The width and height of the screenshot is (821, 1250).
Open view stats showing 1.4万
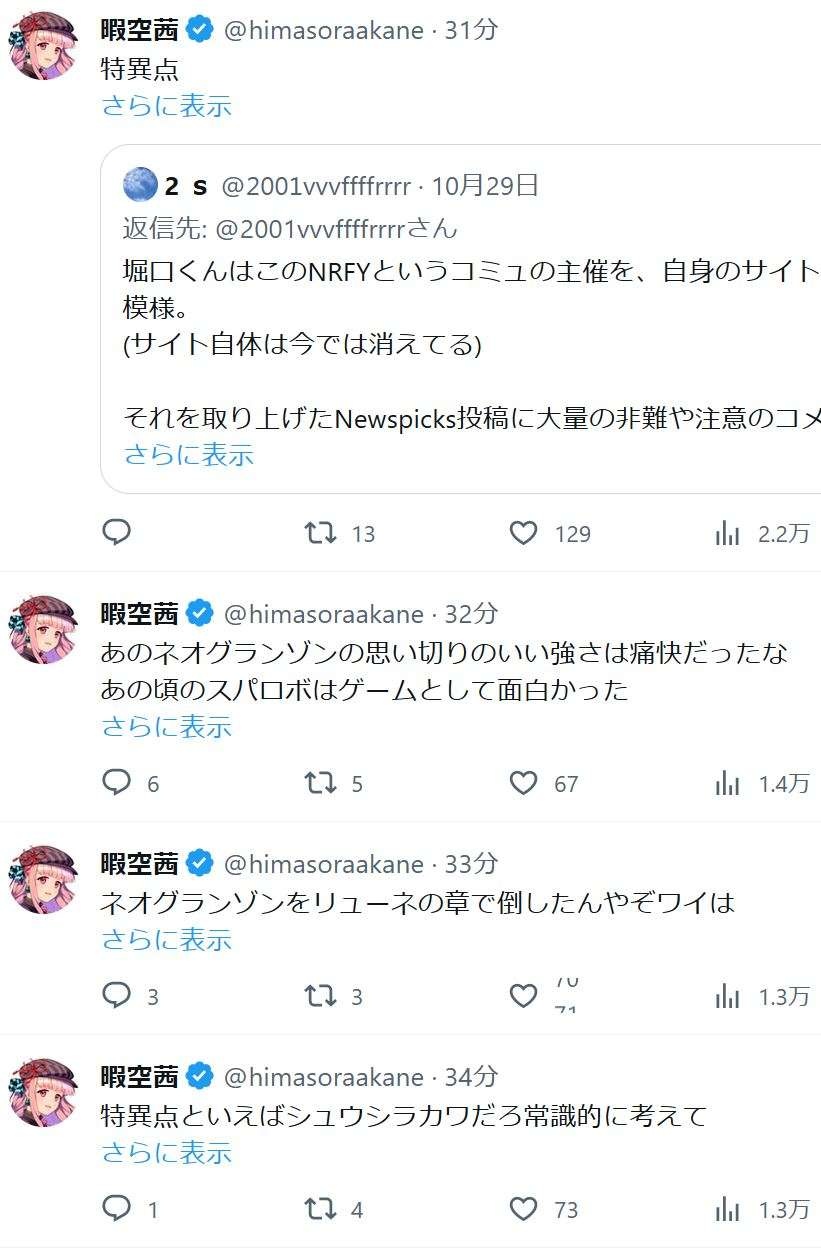click(x=727, y=783)
